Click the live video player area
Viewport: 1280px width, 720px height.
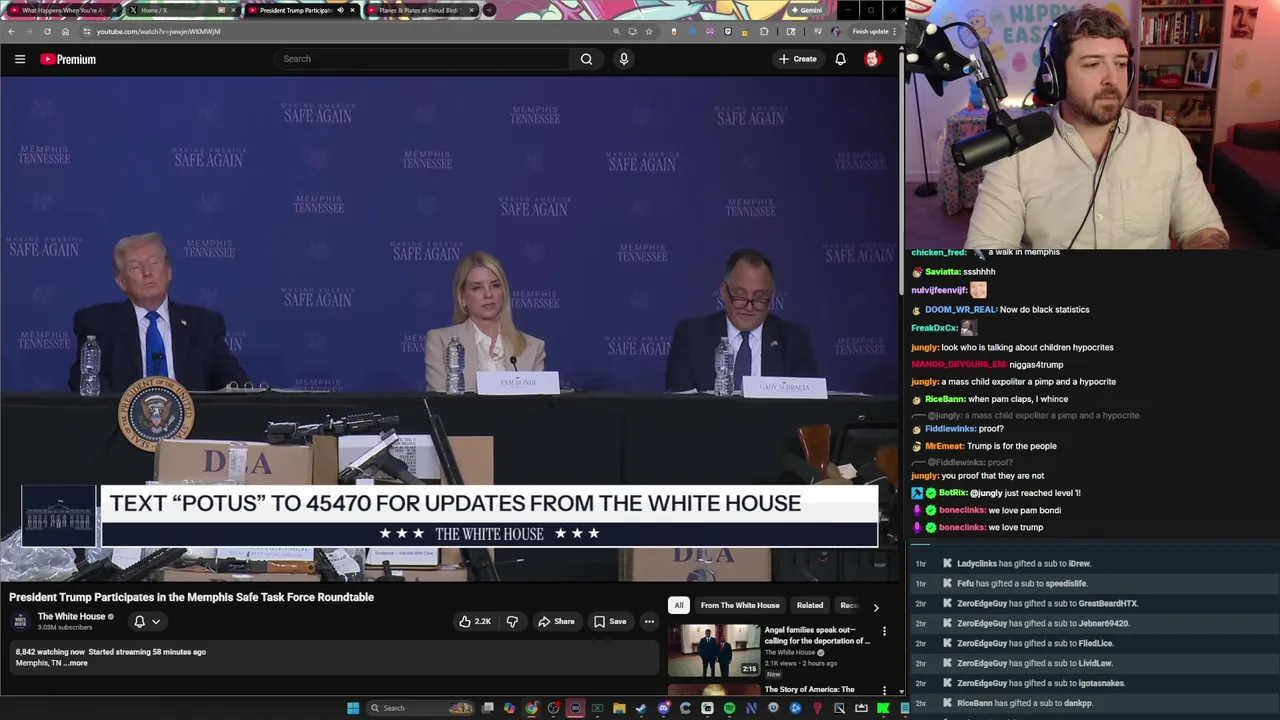(x=449, y=330)
